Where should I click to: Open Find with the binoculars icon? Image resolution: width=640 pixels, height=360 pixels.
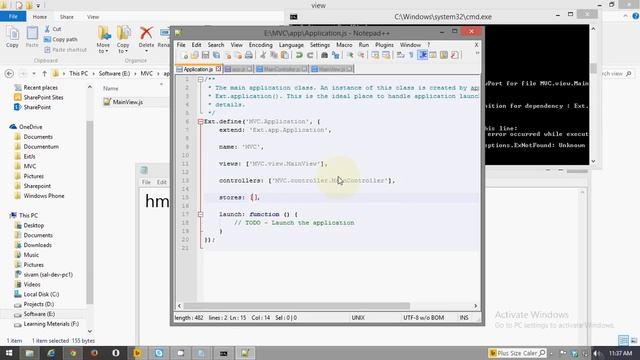(324, 55)
